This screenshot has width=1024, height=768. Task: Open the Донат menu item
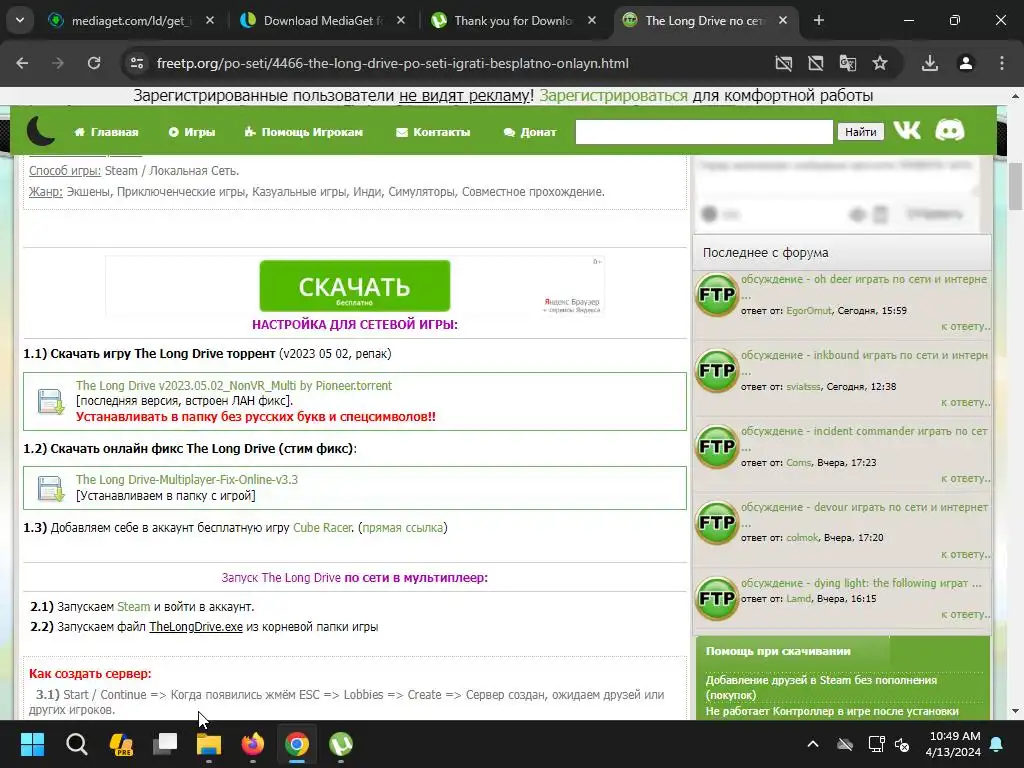[530, 132]
